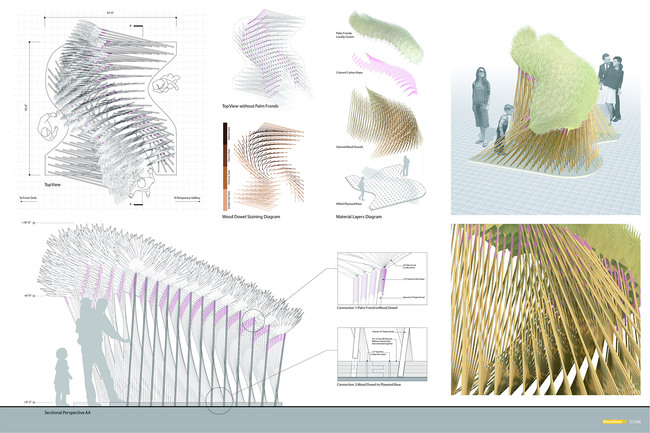650x433 pixels.
Task: Click the 'To Front Desk' direction label
Action: (28, 198)
